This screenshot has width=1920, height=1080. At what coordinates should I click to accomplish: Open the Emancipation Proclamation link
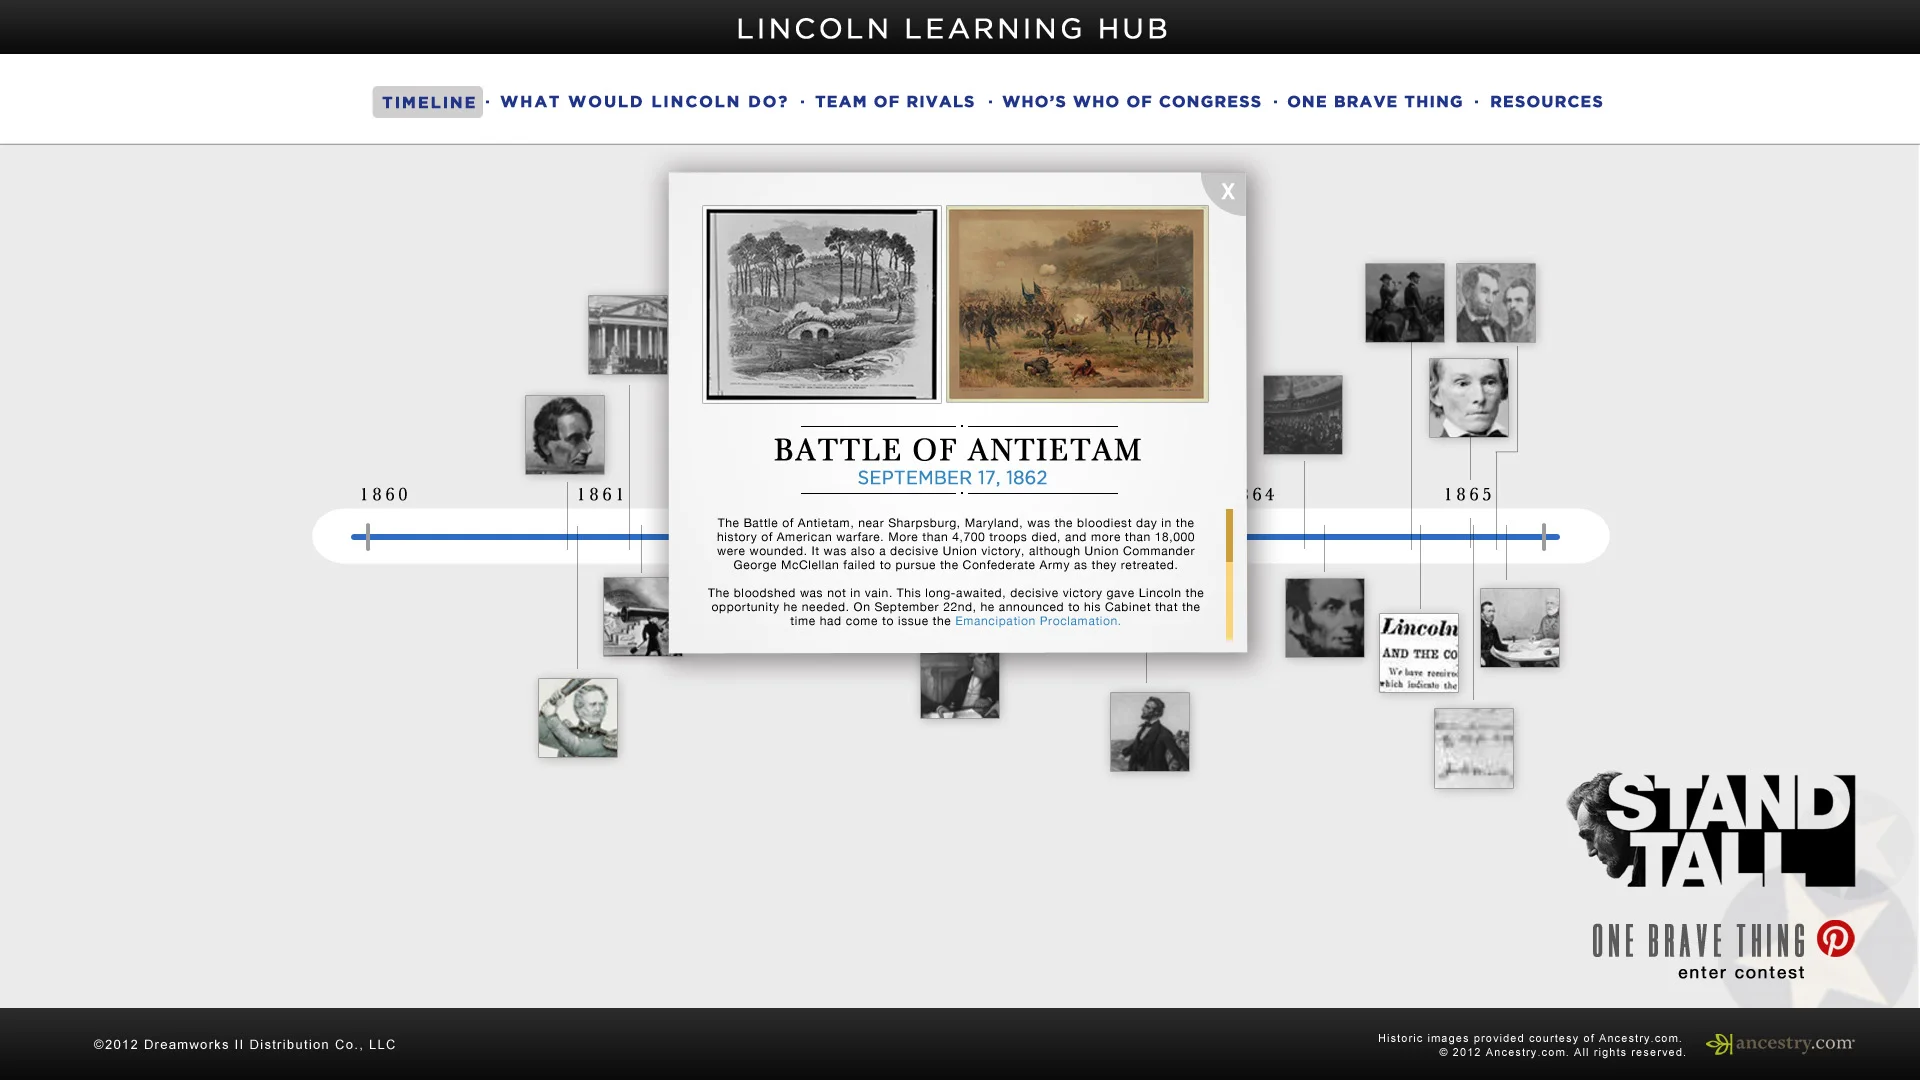(1036, 620)
